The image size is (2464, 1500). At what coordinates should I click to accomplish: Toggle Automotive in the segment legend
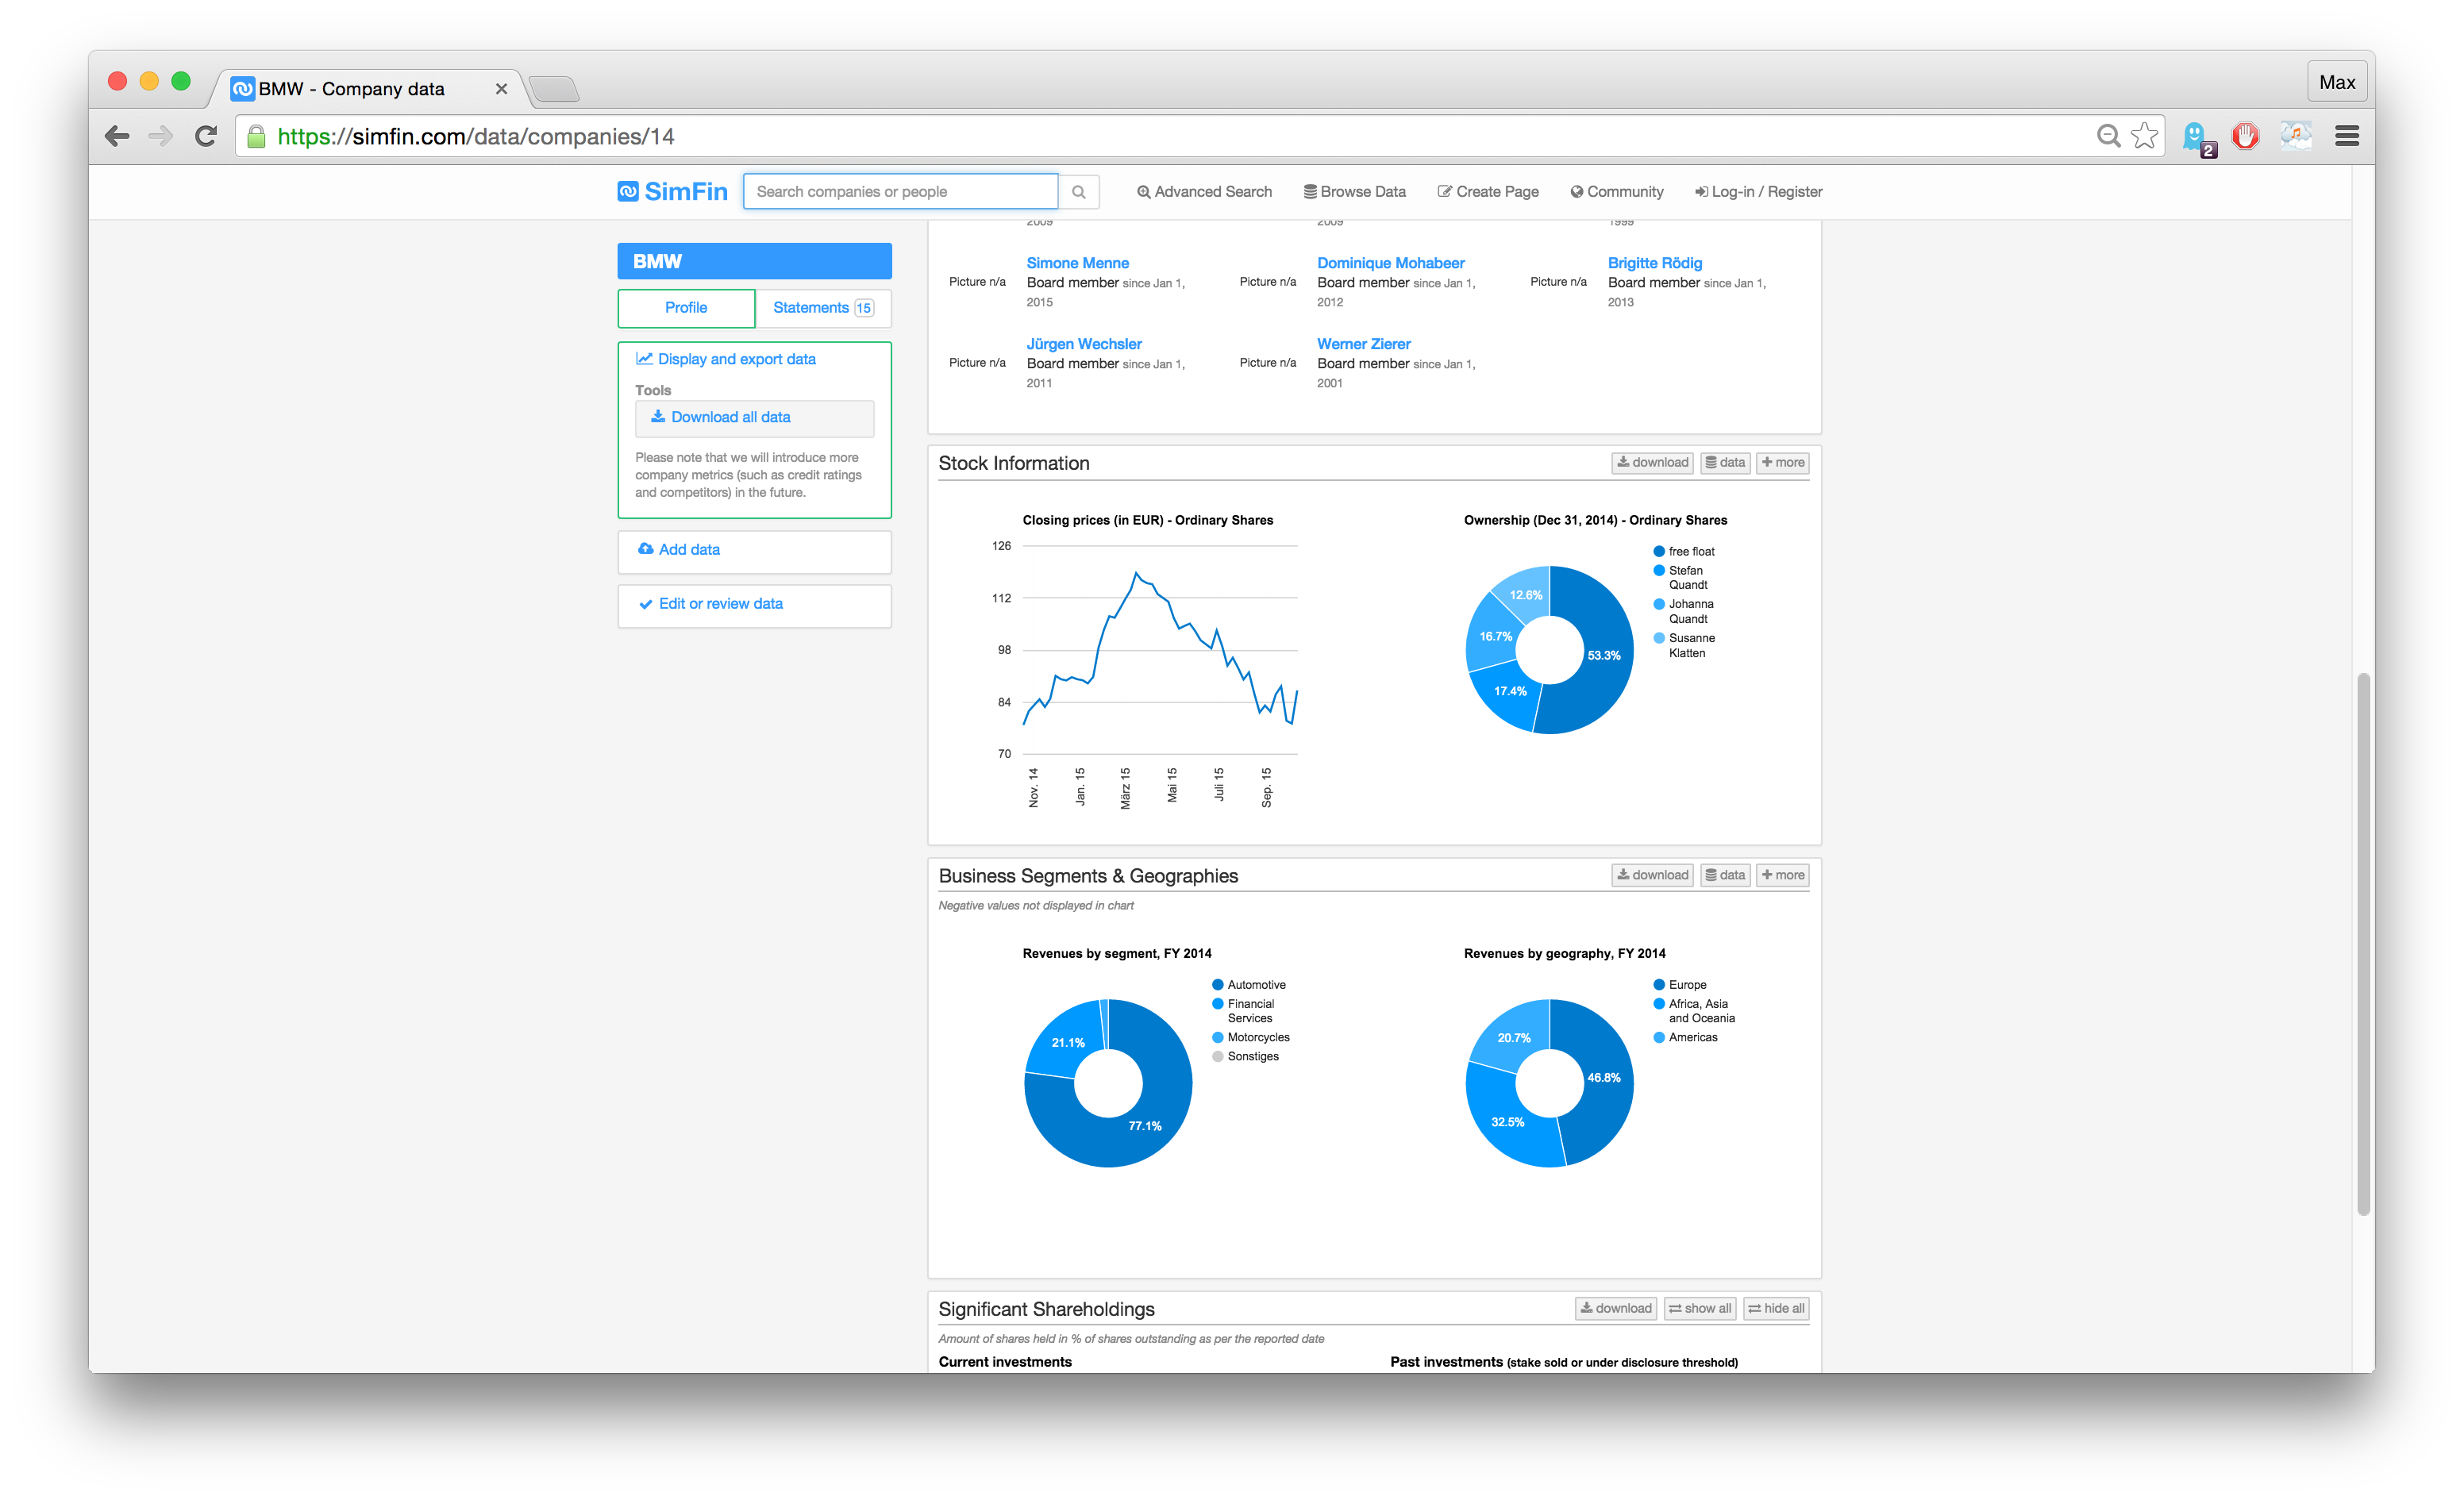click(x=1255, y=985)
